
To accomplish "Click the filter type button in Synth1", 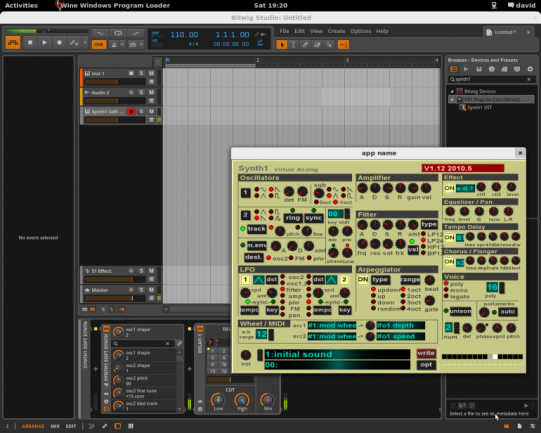I will [x=429, y=224].
